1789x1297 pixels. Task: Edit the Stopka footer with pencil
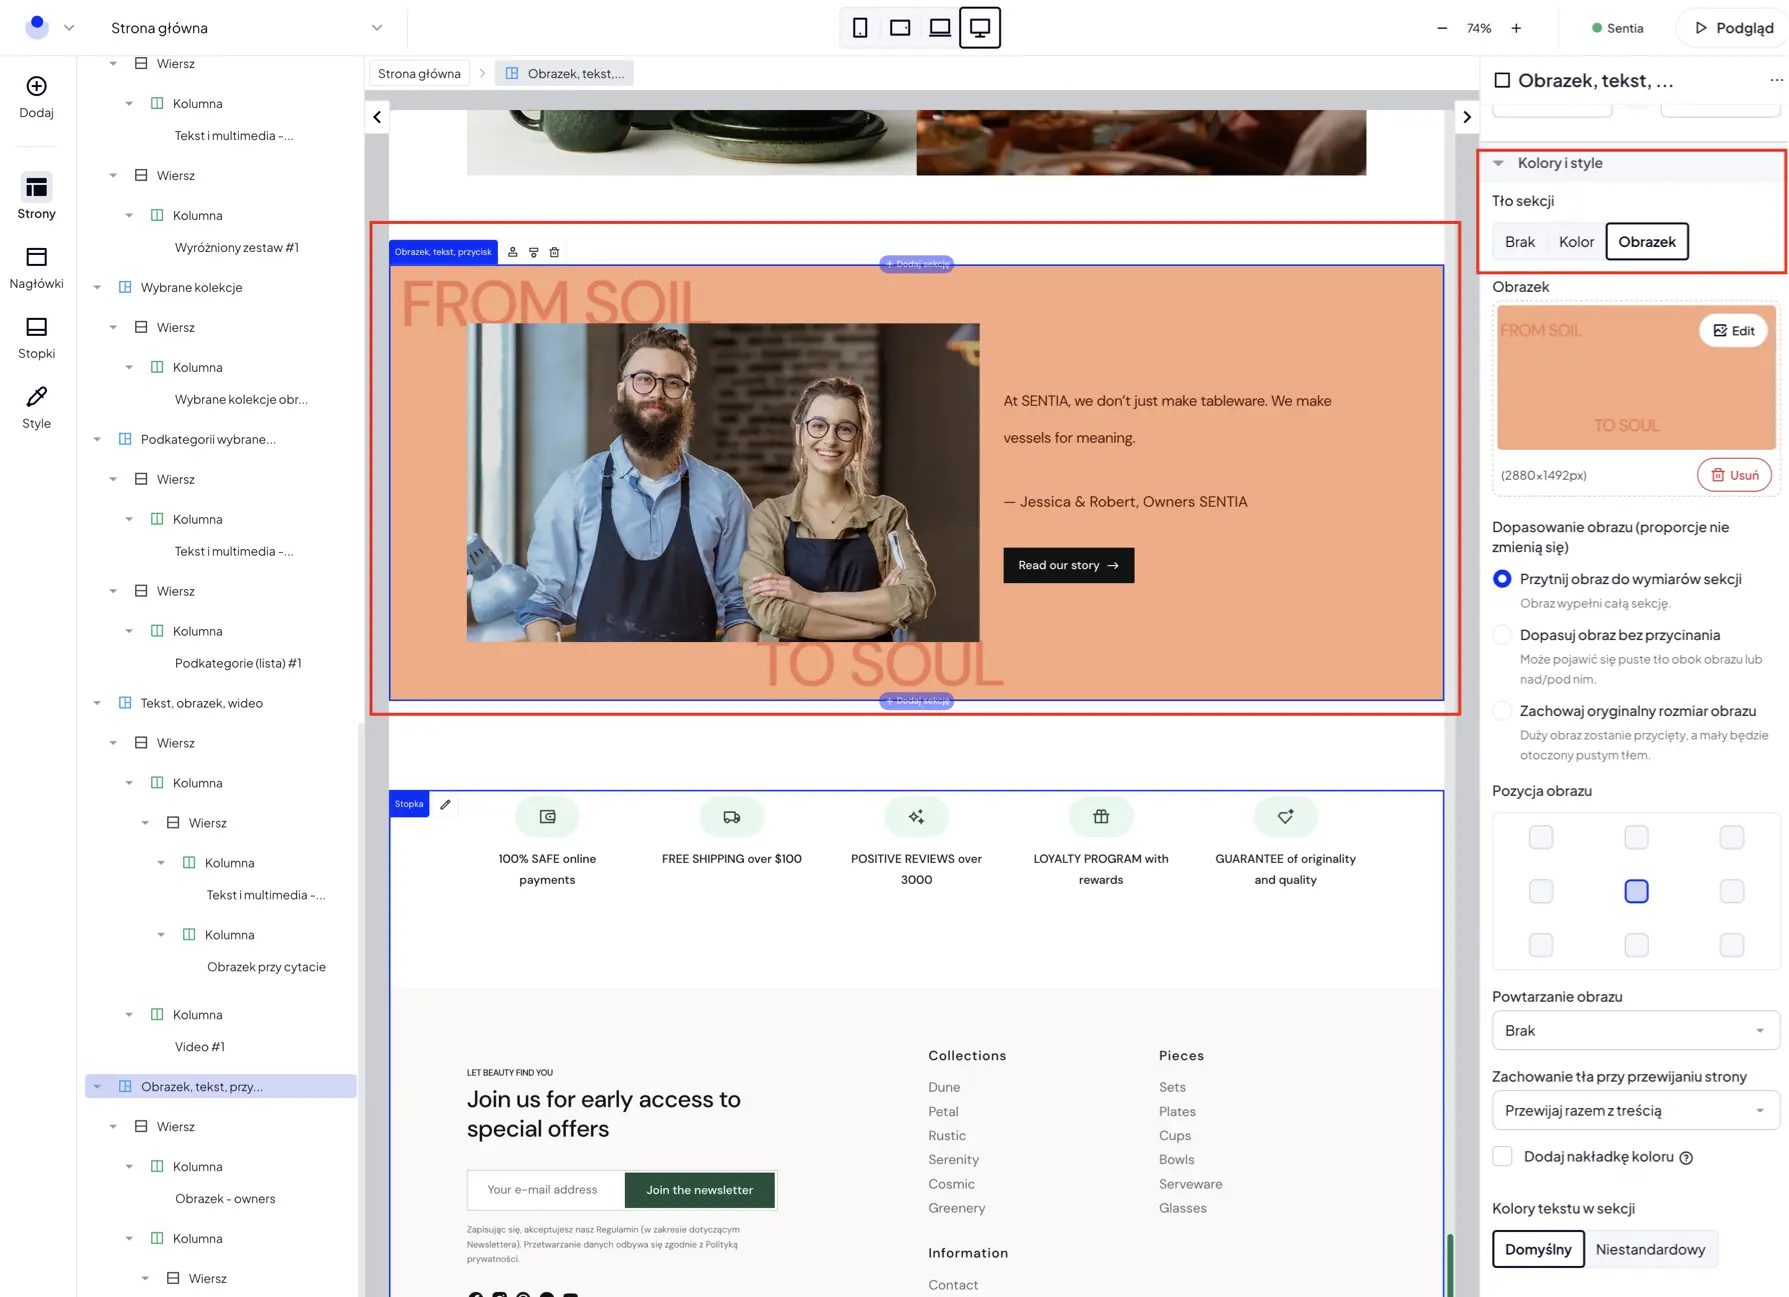446,804
